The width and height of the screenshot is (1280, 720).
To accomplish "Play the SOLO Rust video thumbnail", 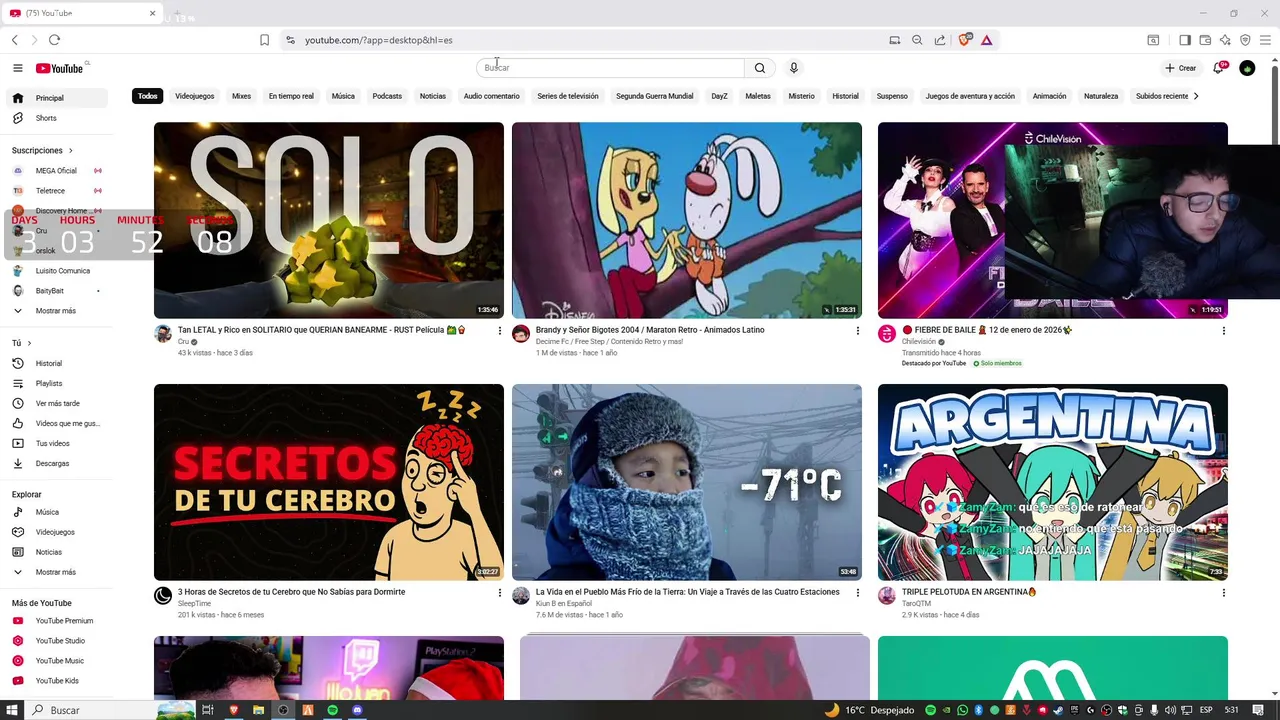I will coord(329,220).
